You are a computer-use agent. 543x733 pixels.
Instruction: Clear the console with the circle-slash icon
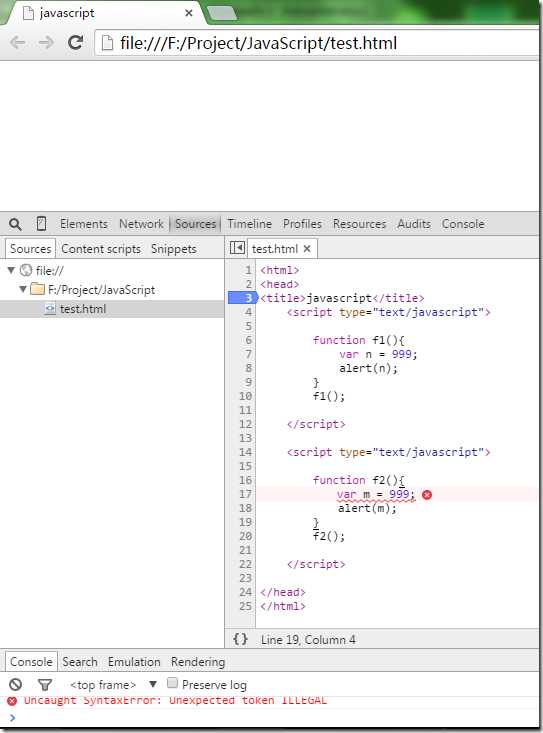[x=15, y=685]
